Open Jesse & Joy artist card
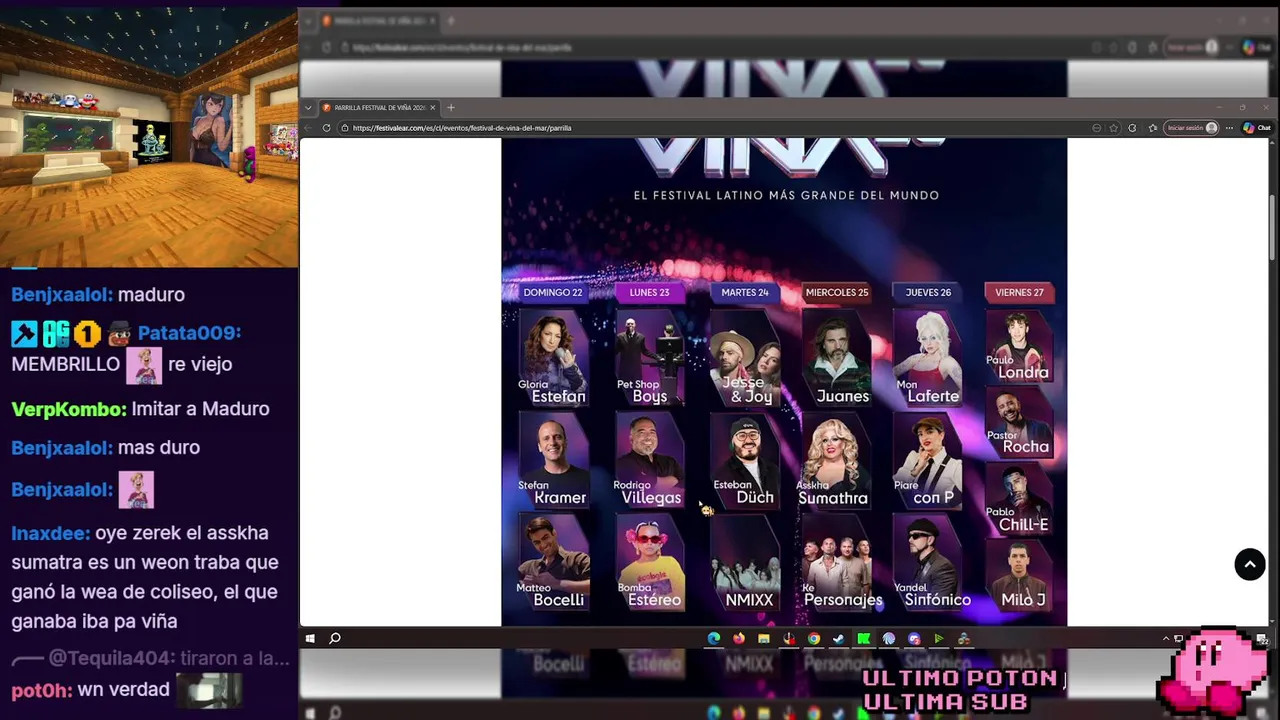The image size is (1280, 720). click(745, 357)
